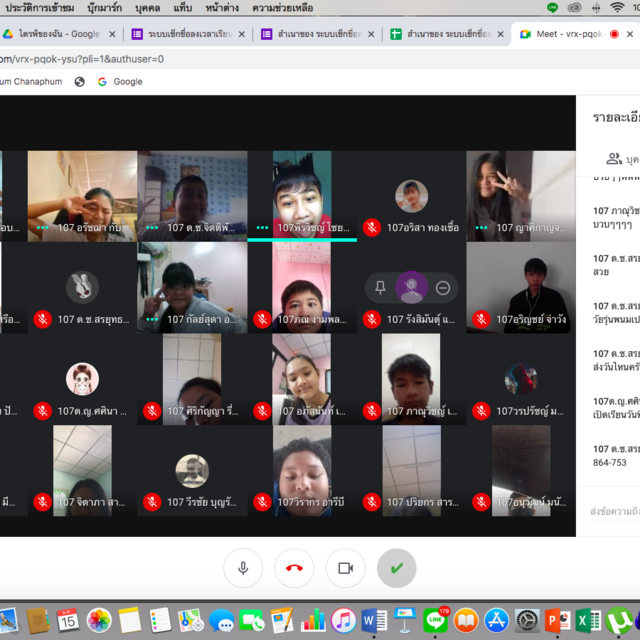The width and height of the screenshot is (640, 640).
Task: Turn off the camera with the video button
Action: pyautogui.click(x=346, y=568)
